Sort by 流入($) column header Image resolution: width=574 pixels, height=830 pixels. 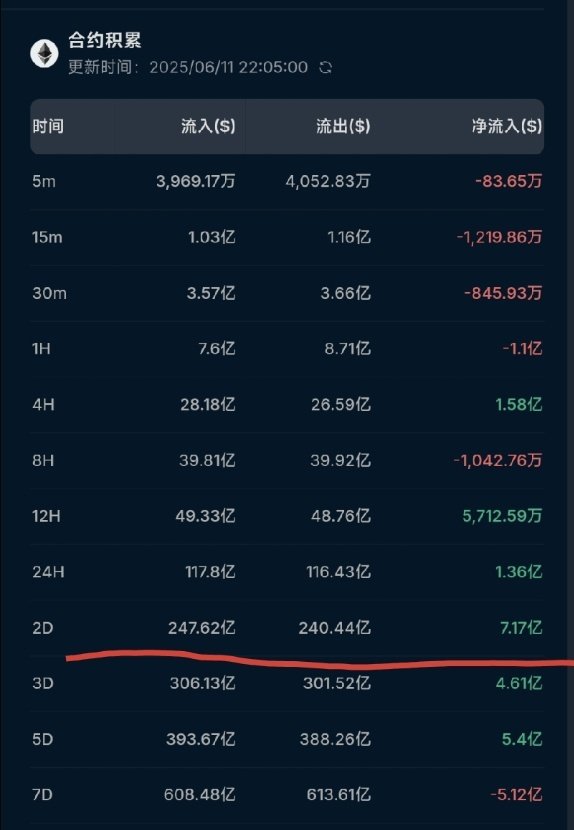tap(208, 127)
